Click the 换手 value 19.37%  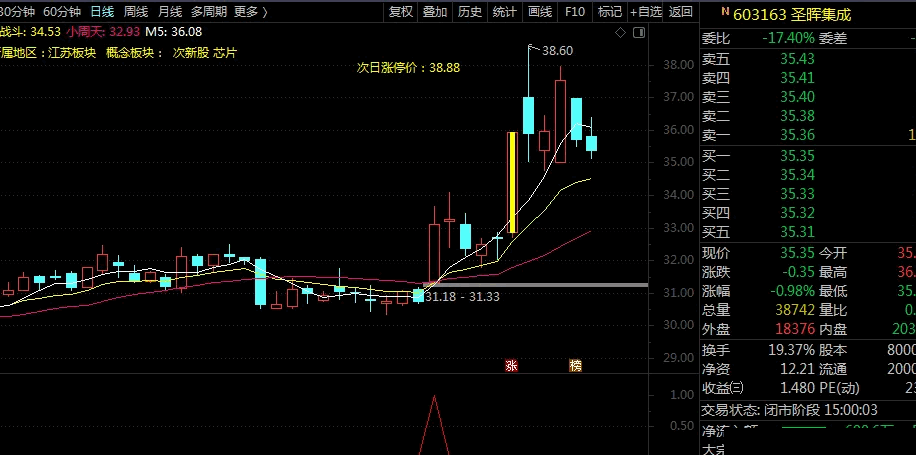tap(791, 350)
